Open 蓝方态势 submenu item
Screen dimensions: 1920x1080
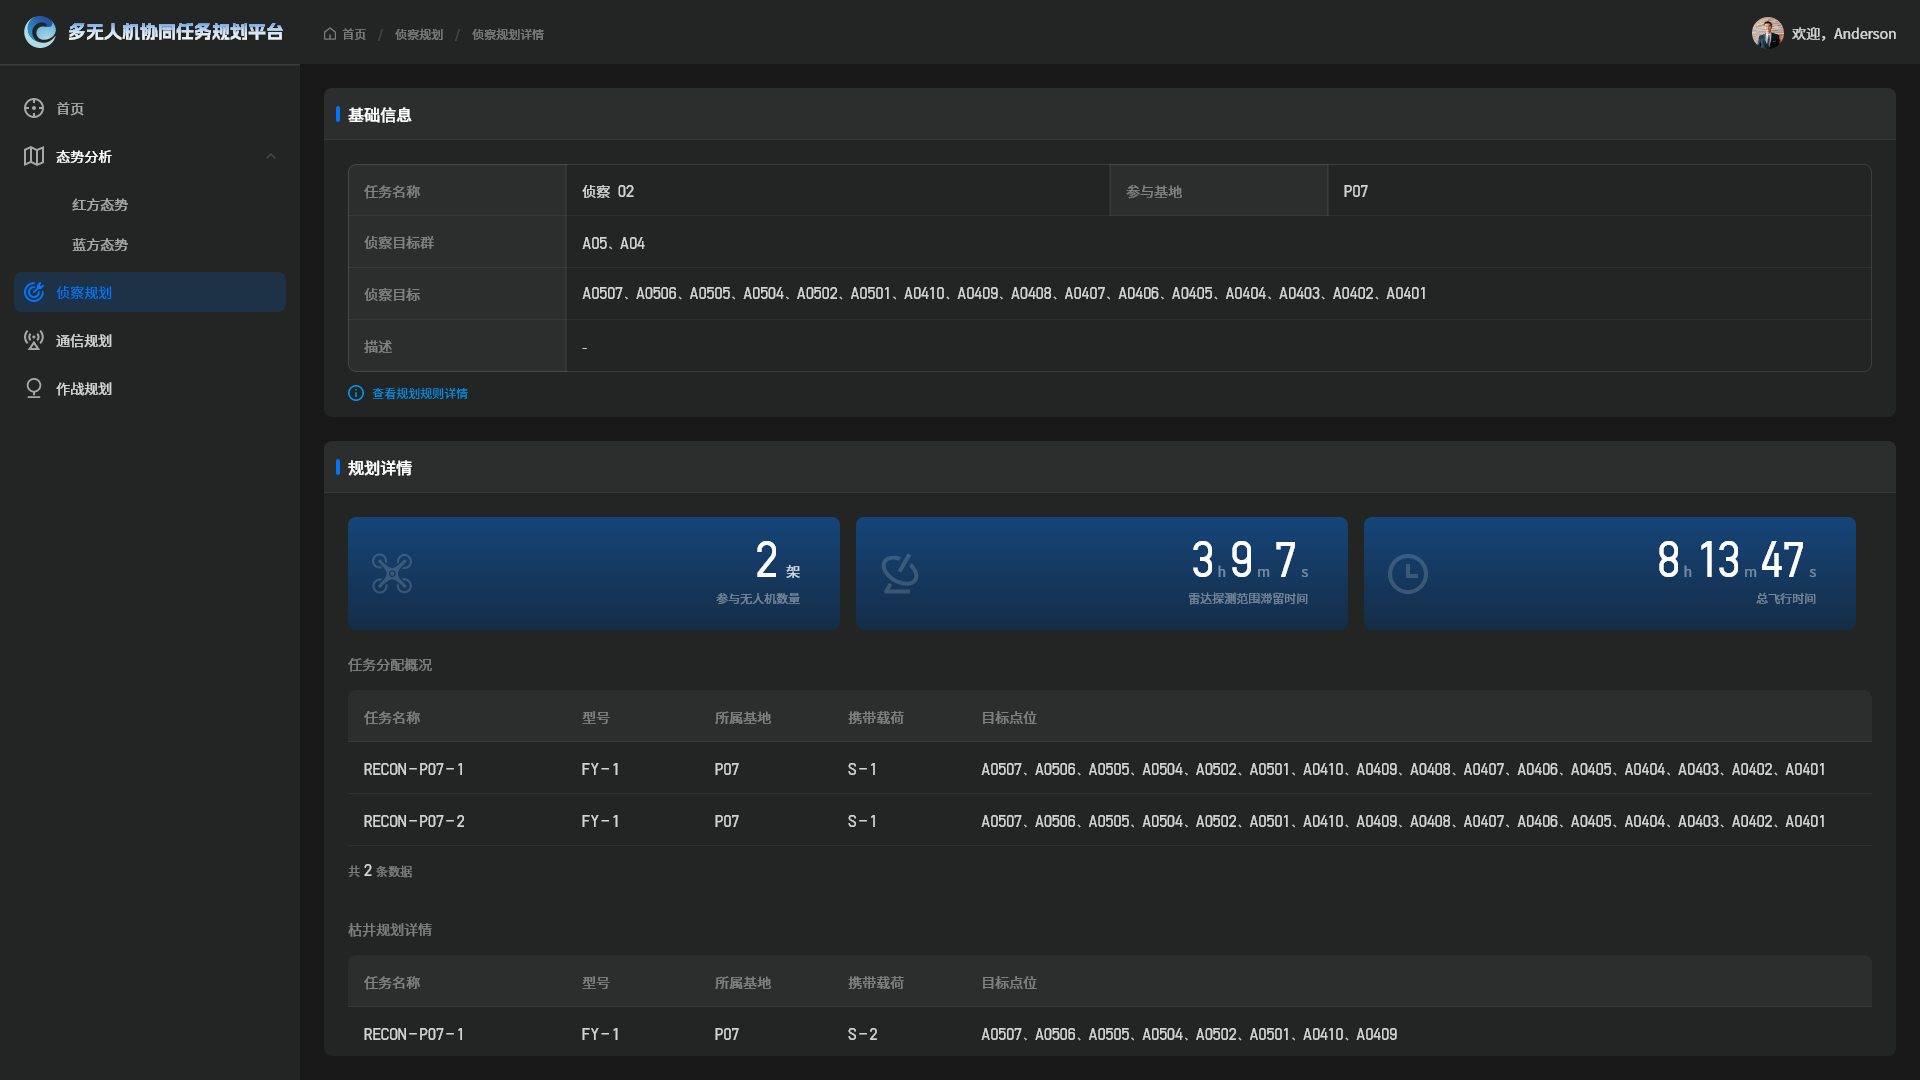coord(100,244)
